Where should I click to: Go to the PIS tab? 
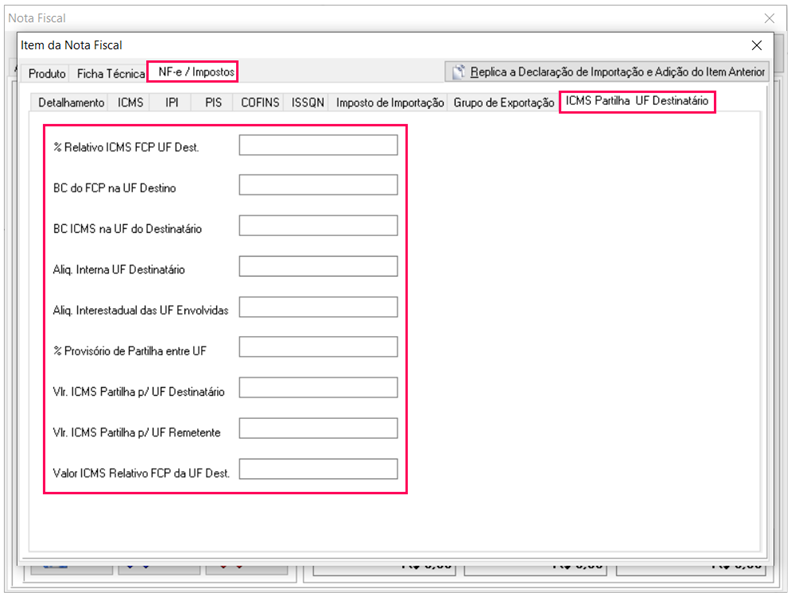(x=213, y=103)
